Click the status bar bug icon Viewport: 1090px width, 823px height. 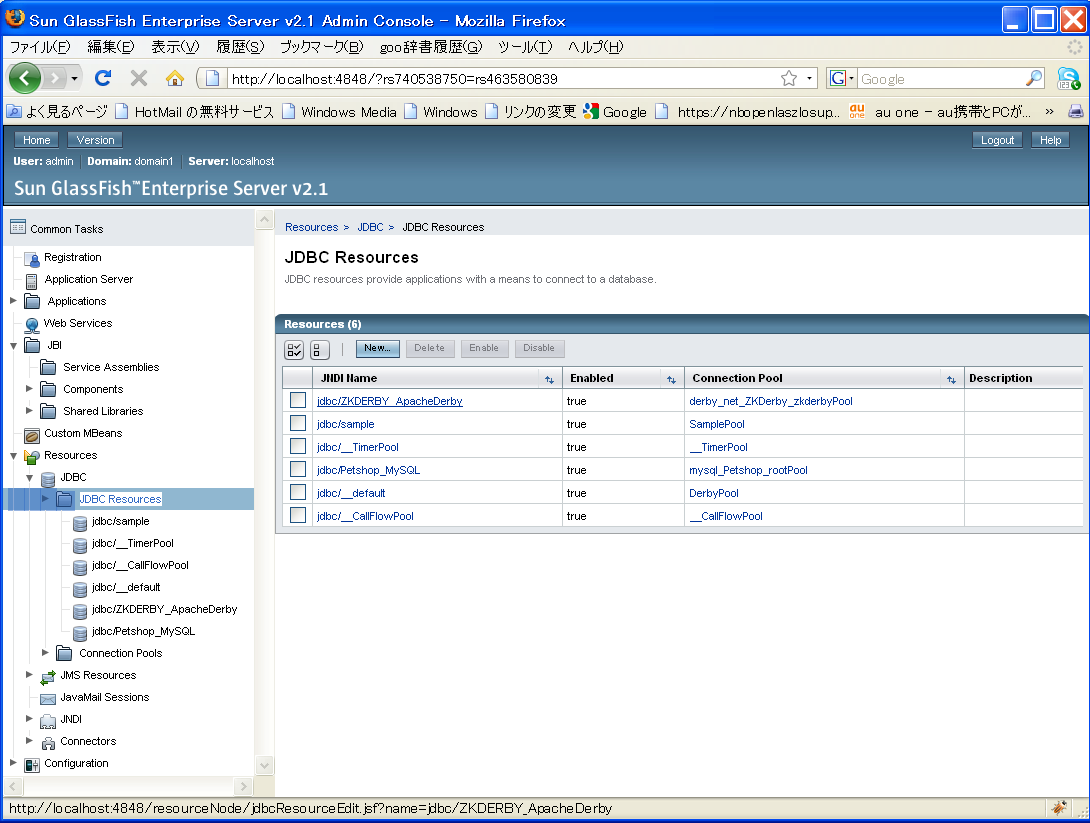(1059, 807)
